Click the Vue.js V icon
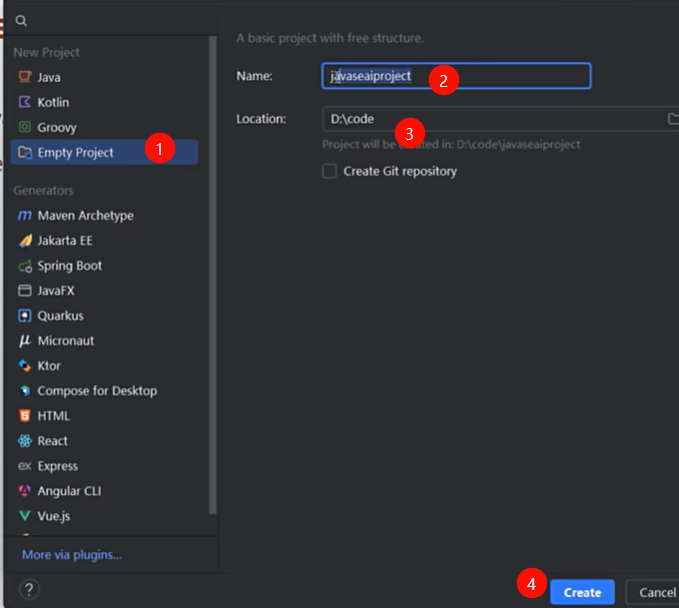 coord(25,516)
